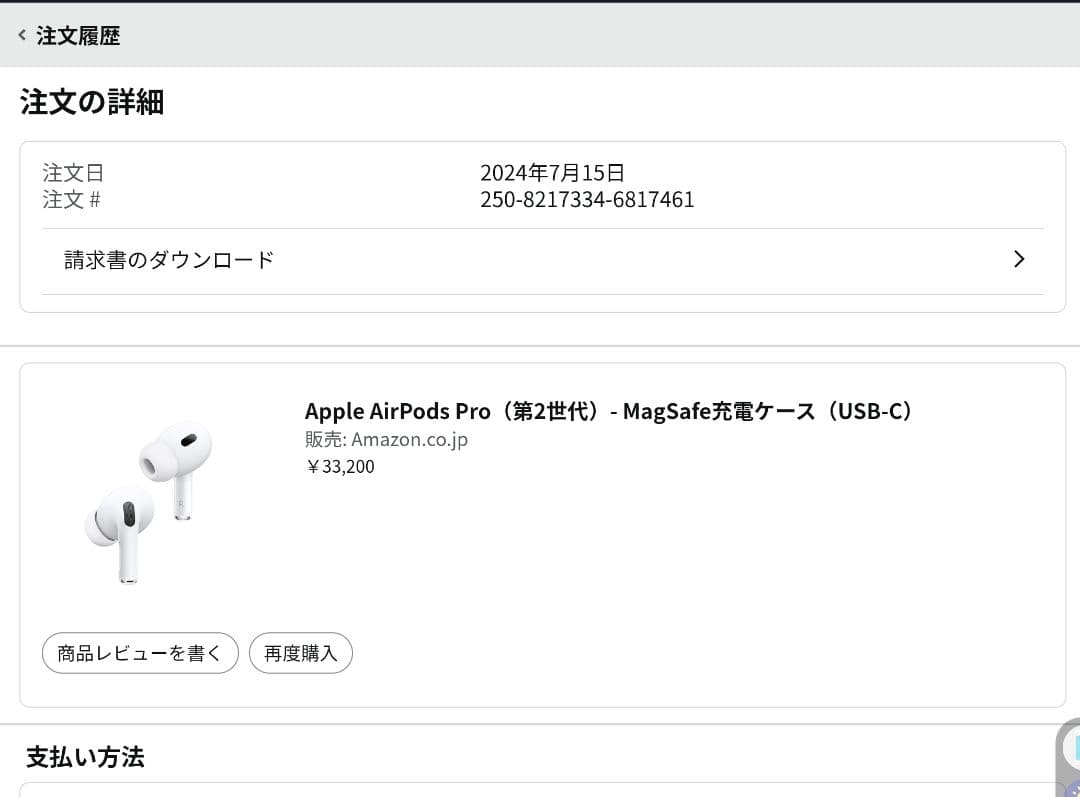Select the order number 250-8217334-6817461
The height and width of the screenshot is (797, 1080).
pyautogui.click(x=585, y=200)
